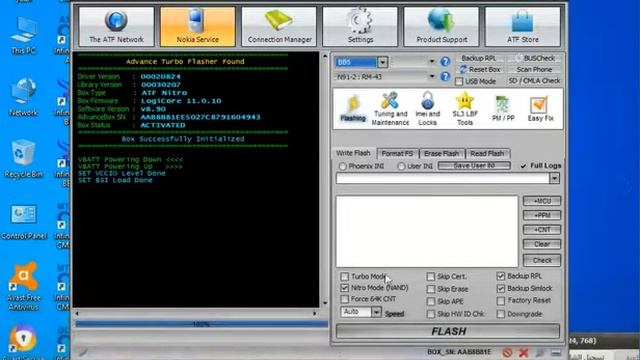Toggle Full Logs checkbox
Image resolution: width=640 pixels, height=360 pixels.
click(x=523, y=166)
